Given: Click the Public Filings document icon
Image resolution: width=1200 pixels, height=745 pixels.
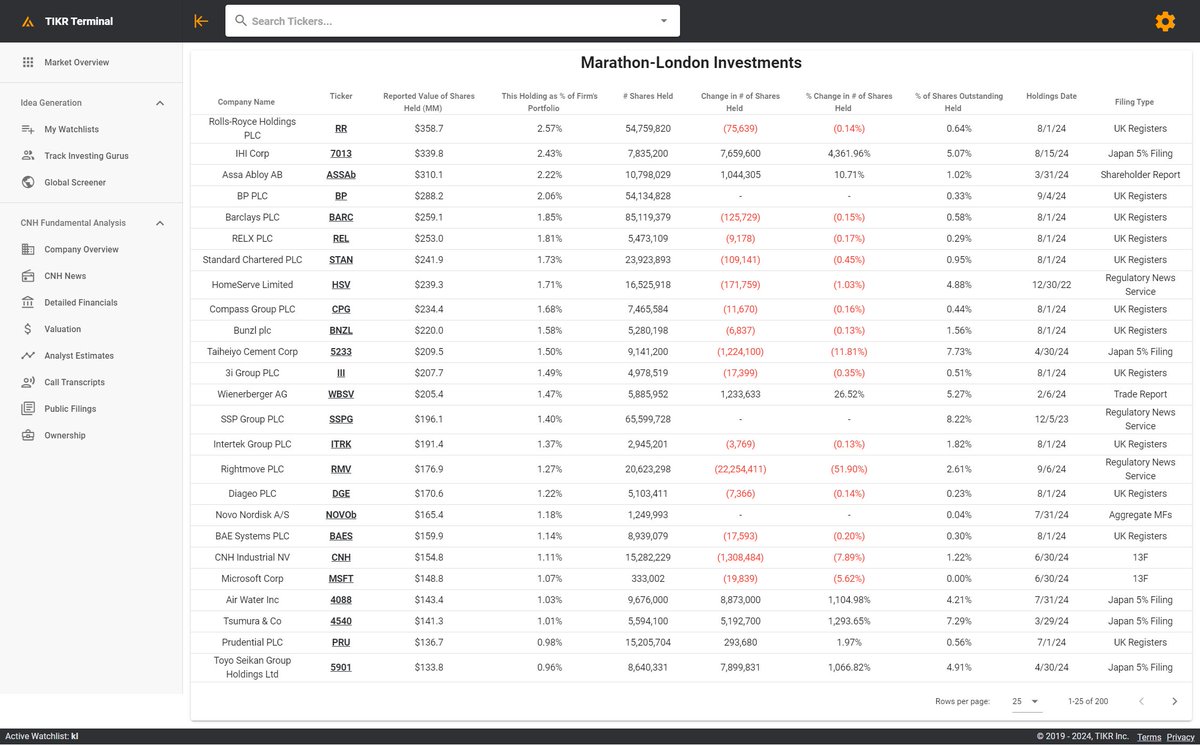Looking at the screenshot, I should pos(28,409).
